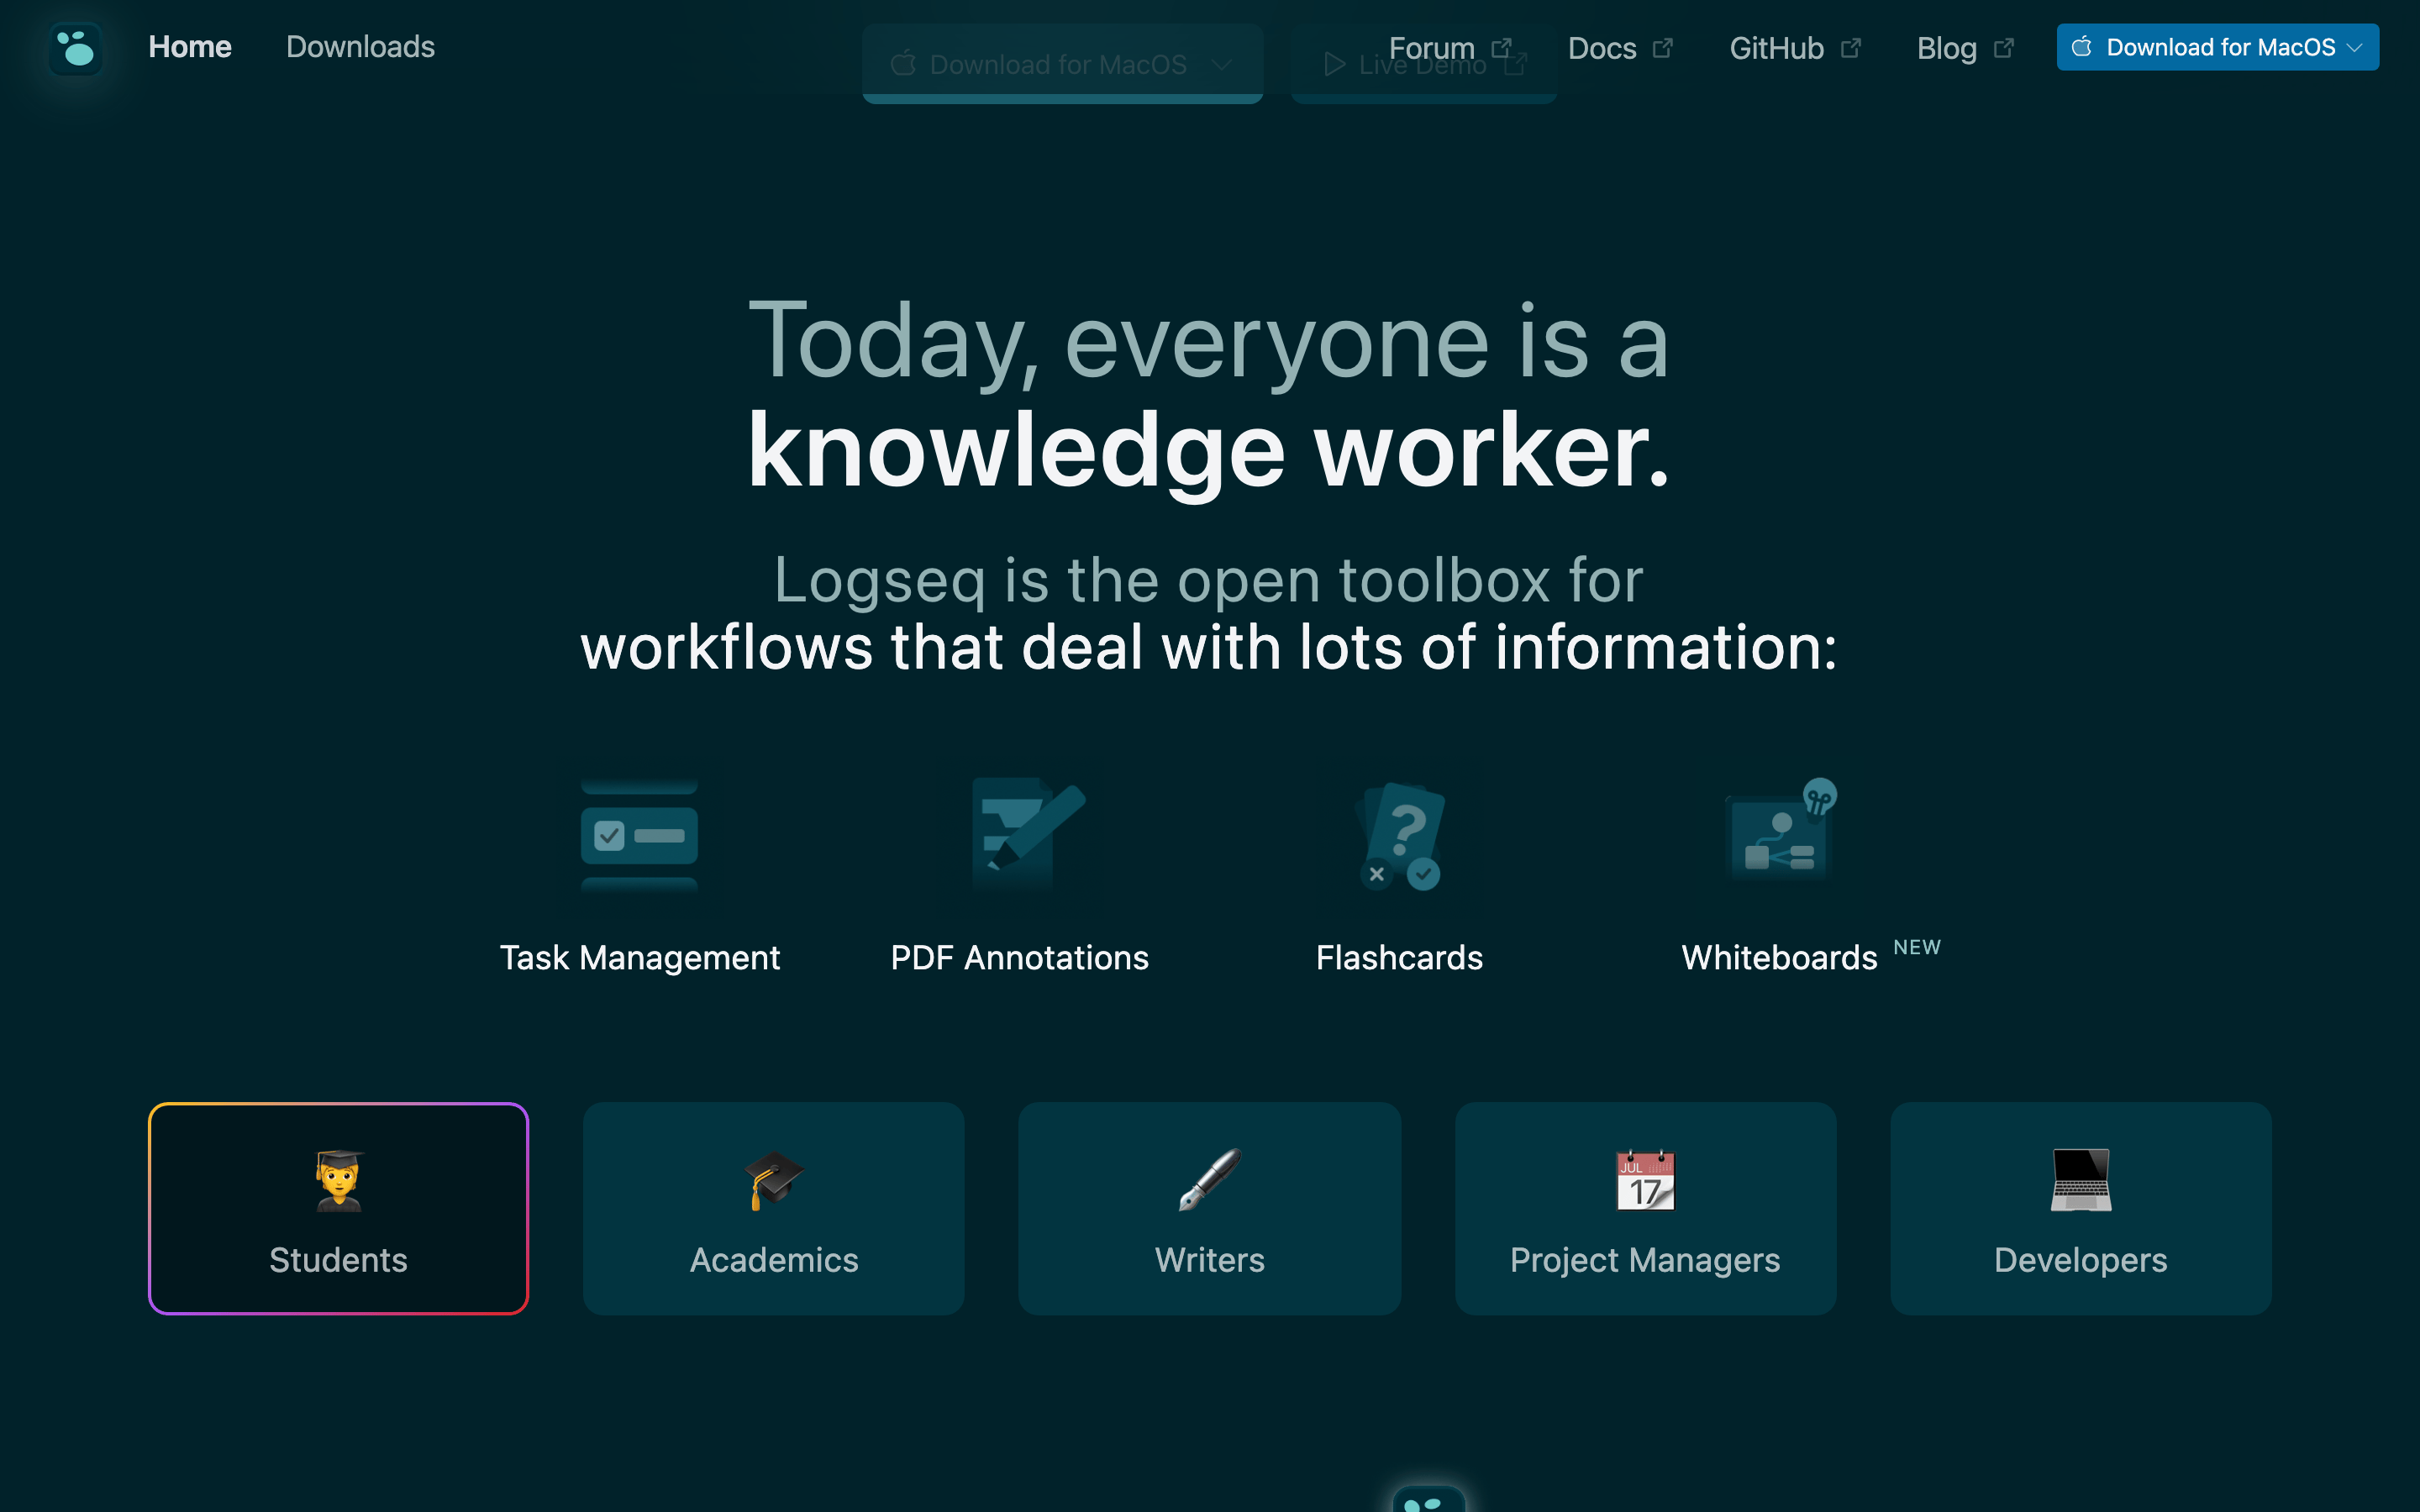Click the Apple icon on the blue Download button

pos(2082,47)
